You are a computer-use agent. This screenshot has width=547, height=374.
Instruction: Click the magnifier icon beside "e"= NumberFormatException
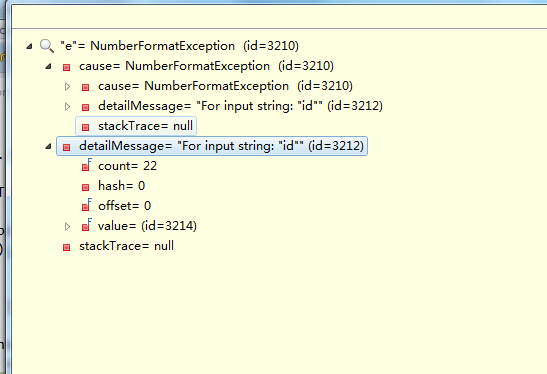[47, 46]
